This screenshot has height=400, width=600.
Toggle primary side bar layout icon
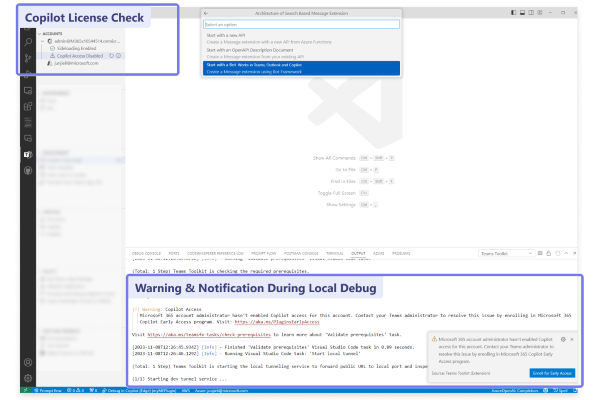pyautogui.click(x=514, y=13)
